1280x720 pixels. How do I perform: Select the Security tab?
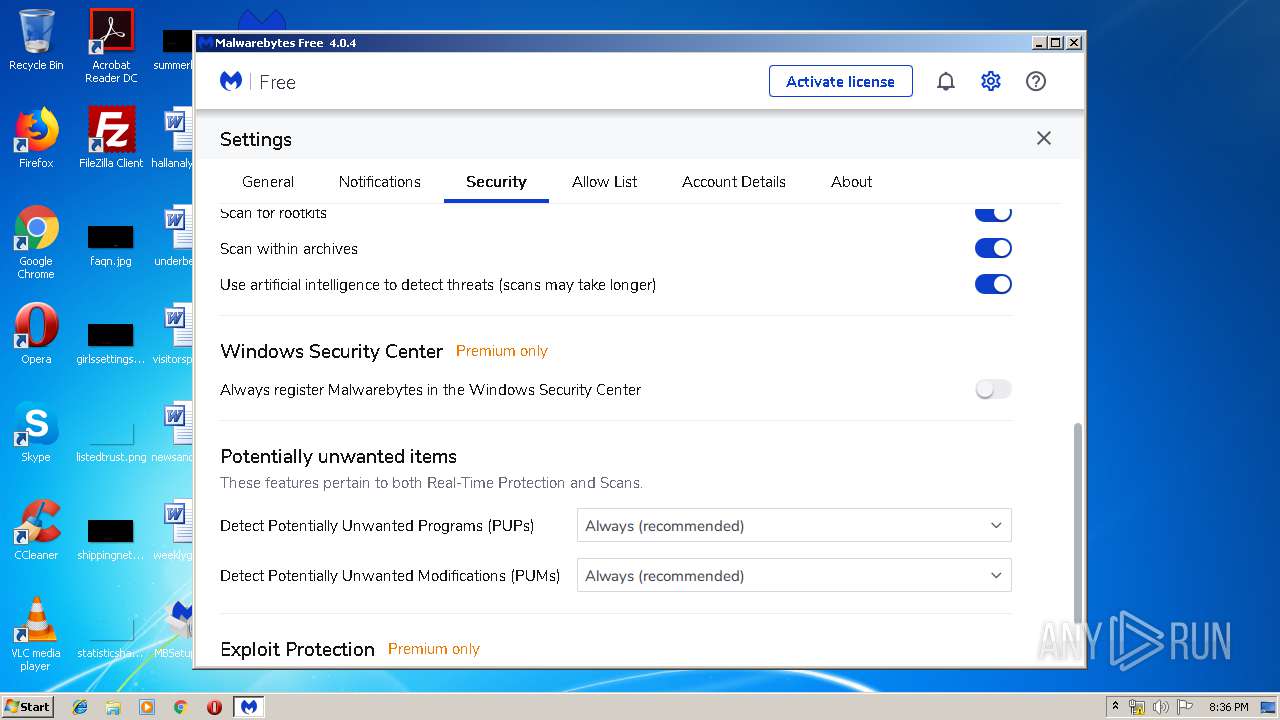496,182
